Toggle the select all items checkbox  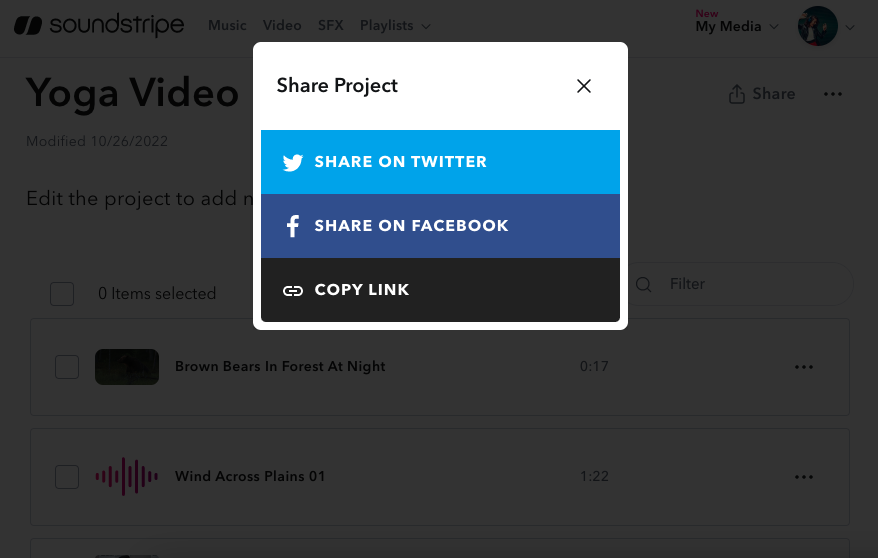pos(62,294)
